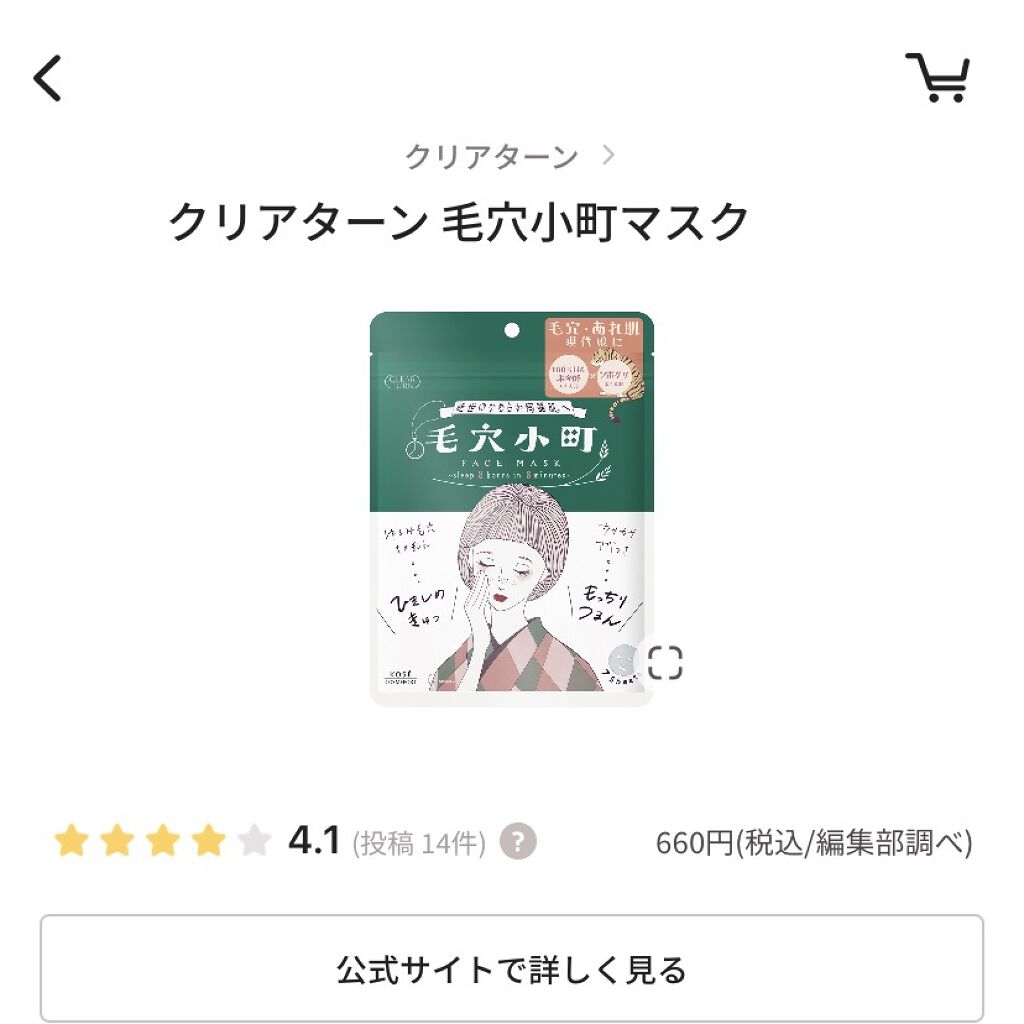Screen dimensions: 1024x1024
Task: Tap the 公式サイトで詳しく見る button
Action: [511, 968]
